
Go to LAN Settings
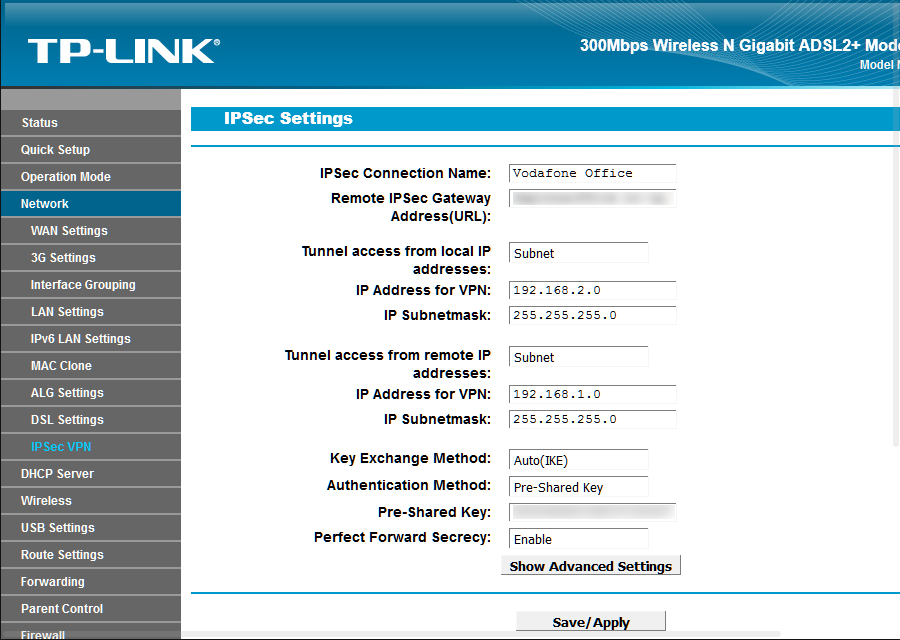tap(91, 312)
